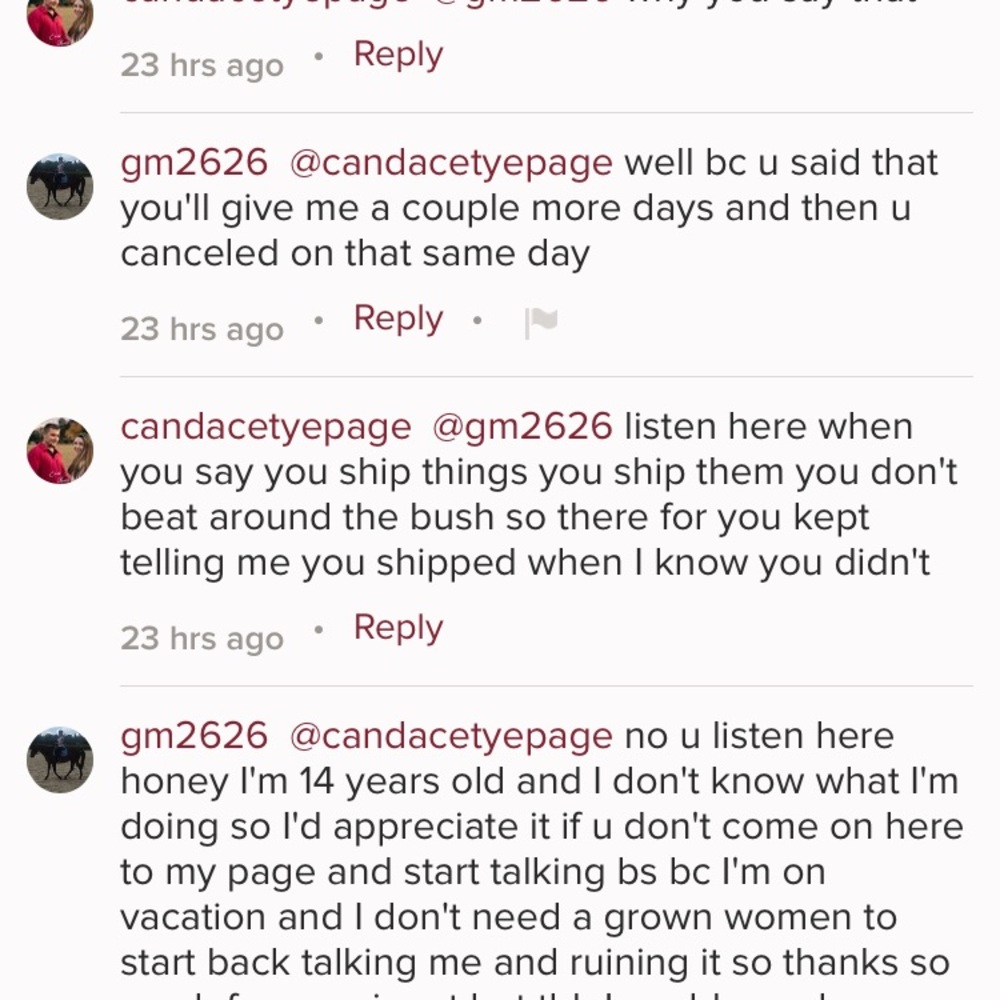This screenshot has height=1000, width=1000.
Task: Click the candacetyepage username link
Action: [264, 425]
